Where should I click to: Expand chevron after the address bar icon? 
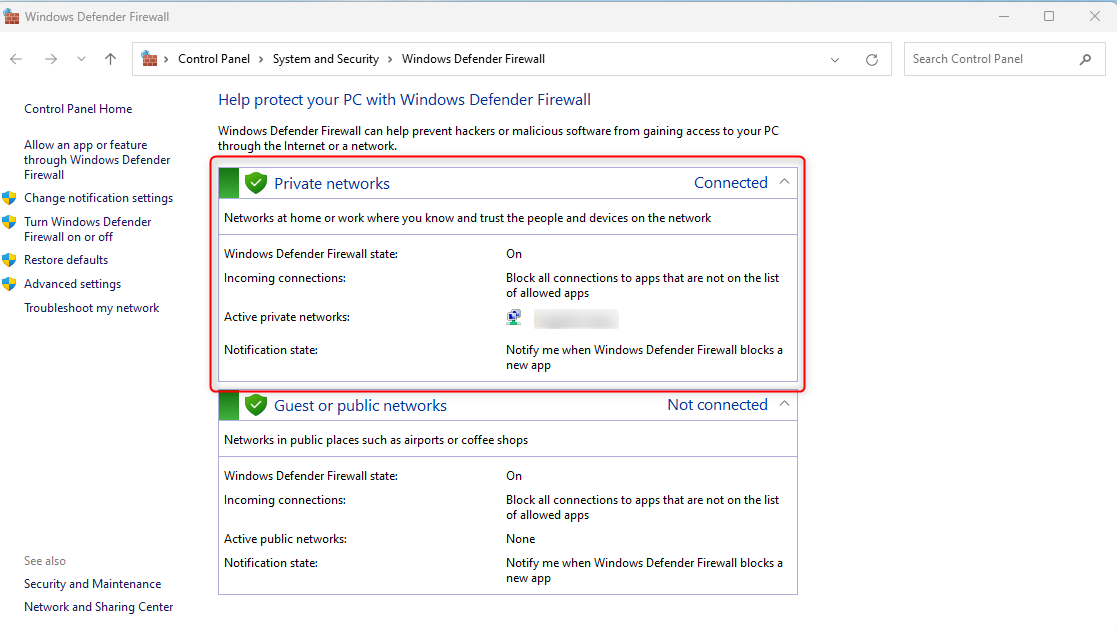[x=166, y=59]
